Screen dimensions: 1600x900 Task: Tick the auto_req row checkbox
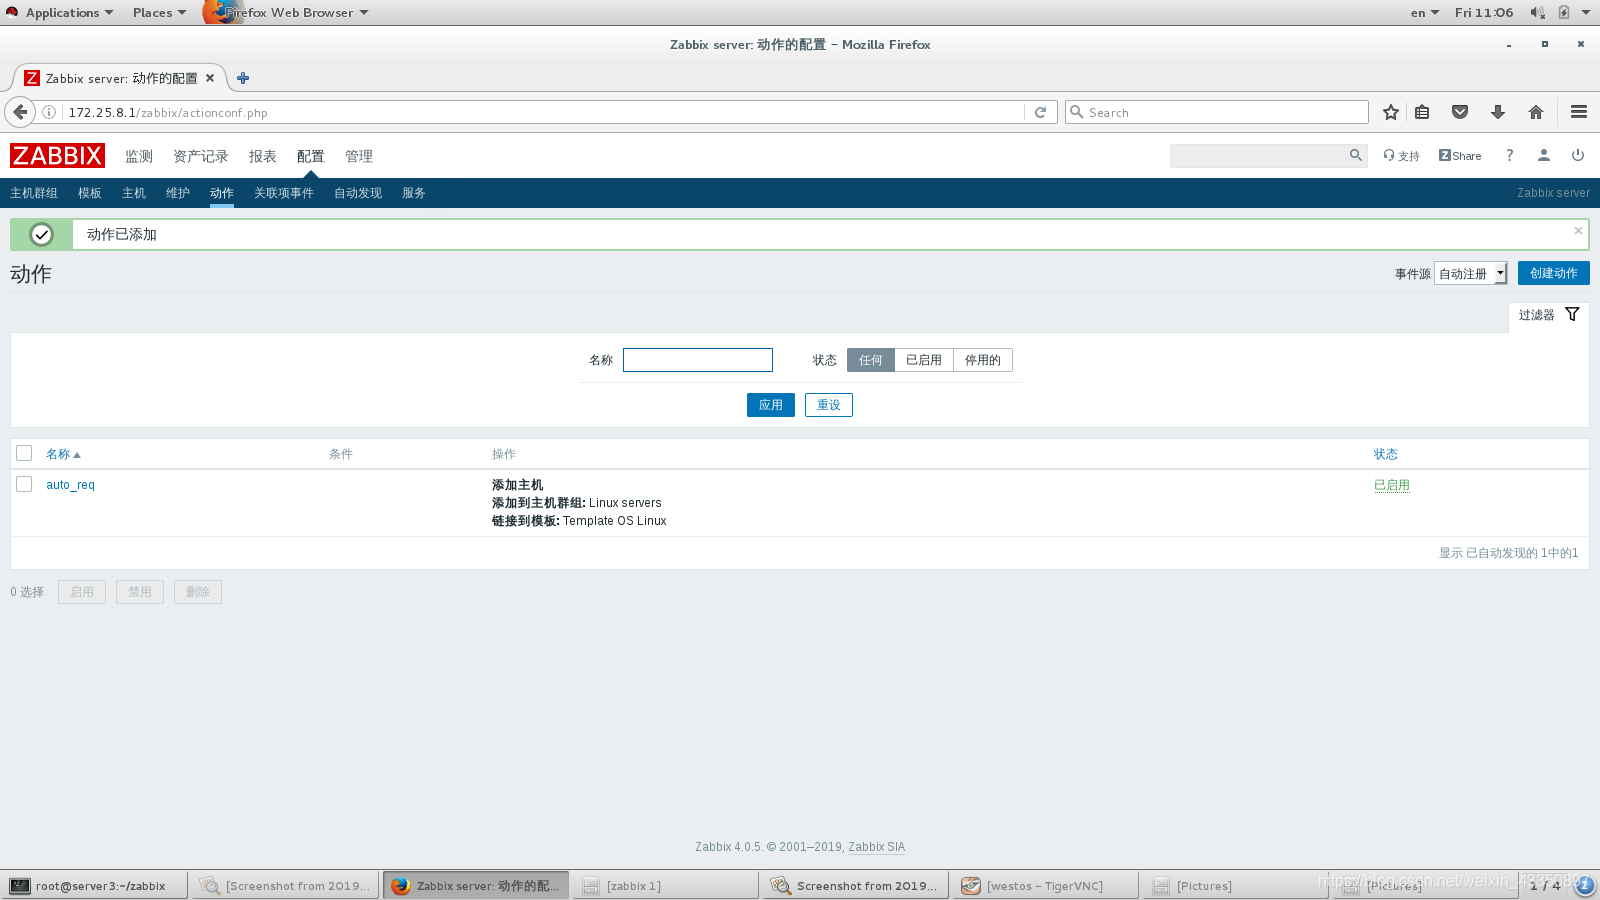(x=24, y=484)
